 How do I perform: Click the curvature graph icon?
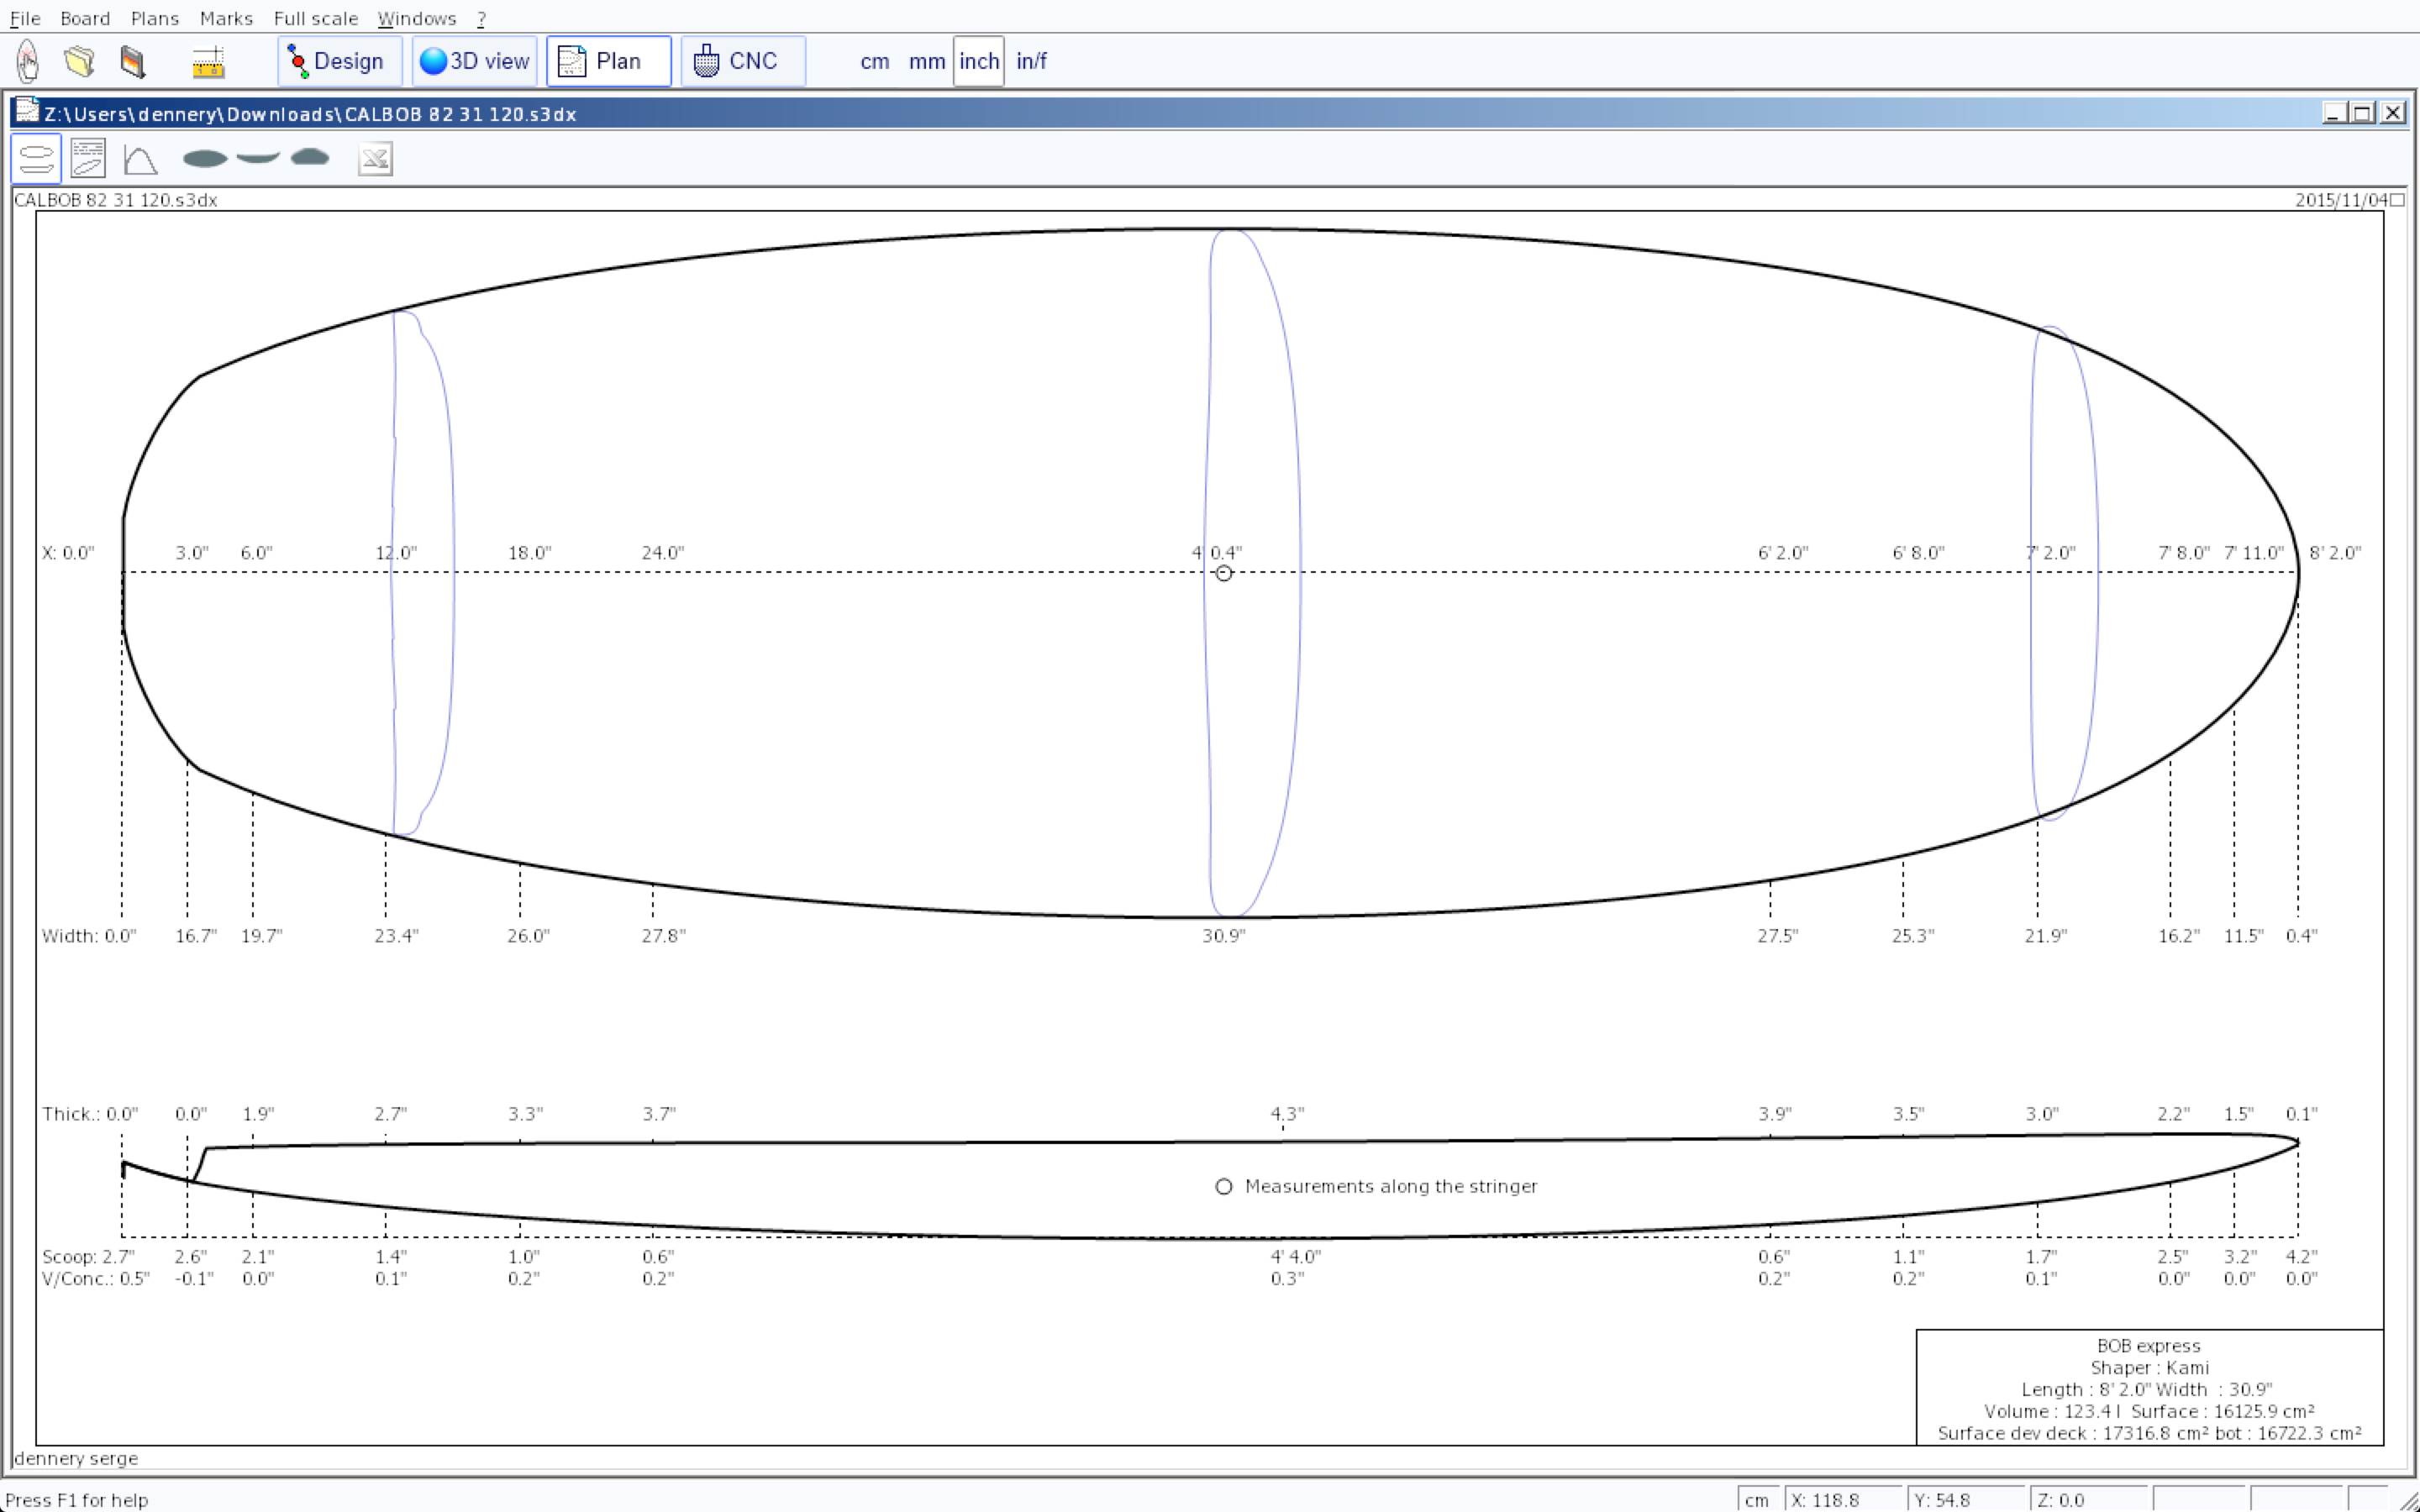[140, 159]
